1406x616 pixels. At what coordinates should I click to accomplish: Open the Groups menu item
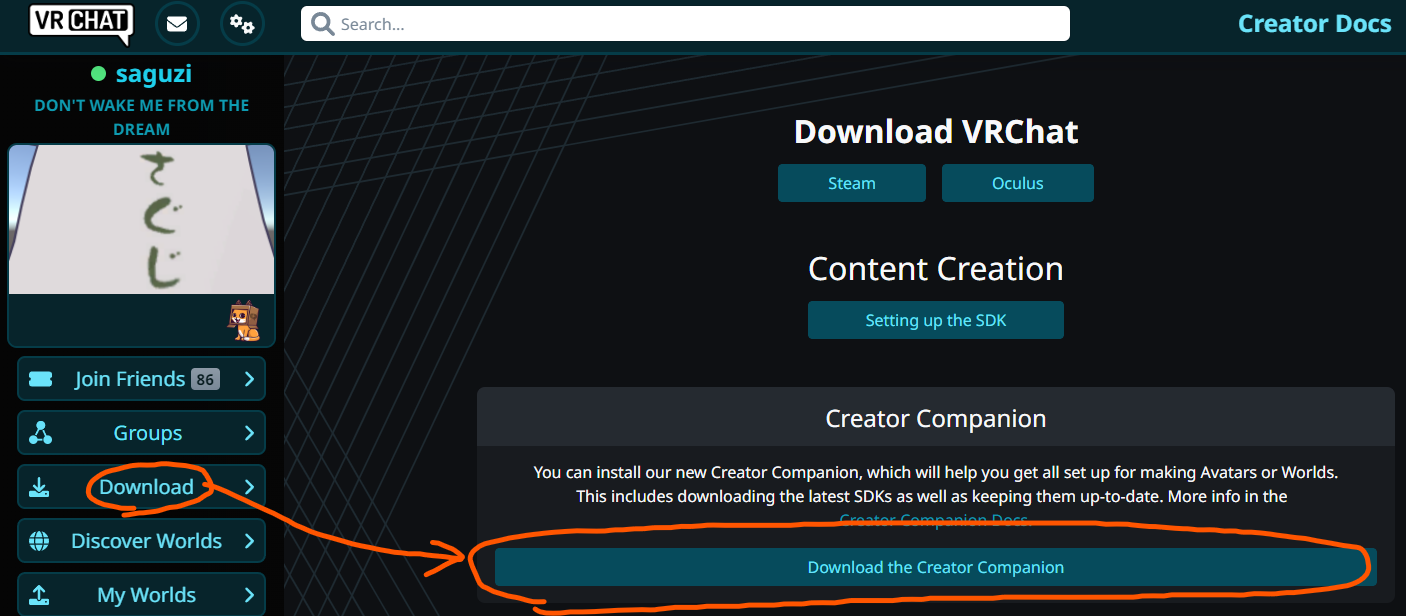tap(141, 433)
